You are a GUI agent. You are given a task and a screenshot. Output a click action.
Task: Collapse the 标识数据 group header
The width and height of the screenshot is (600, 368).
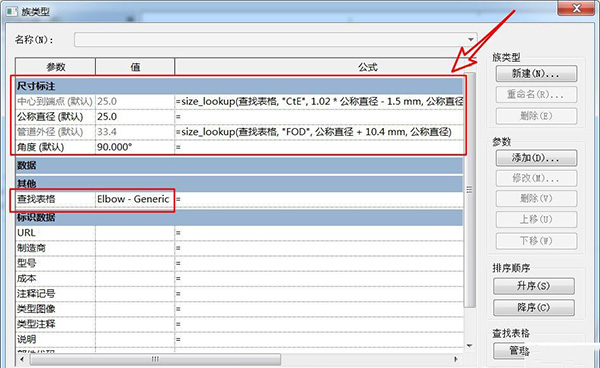[239, 217]
